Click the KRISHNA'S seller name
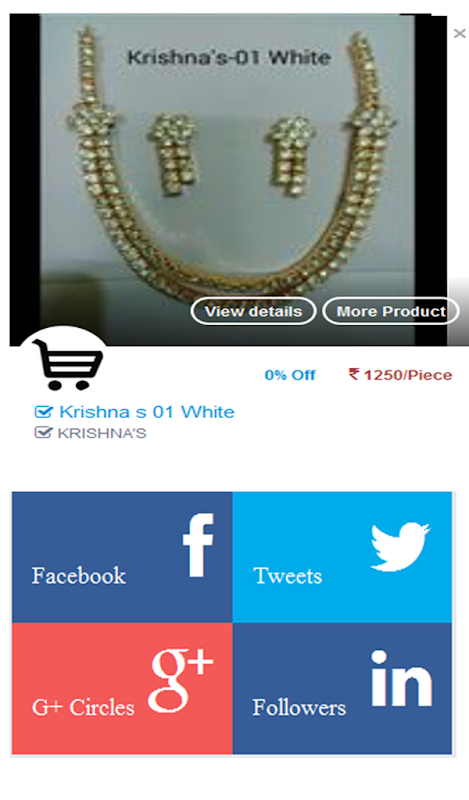The height and width of the screenshot is (800, 469). tap(102, 433)
